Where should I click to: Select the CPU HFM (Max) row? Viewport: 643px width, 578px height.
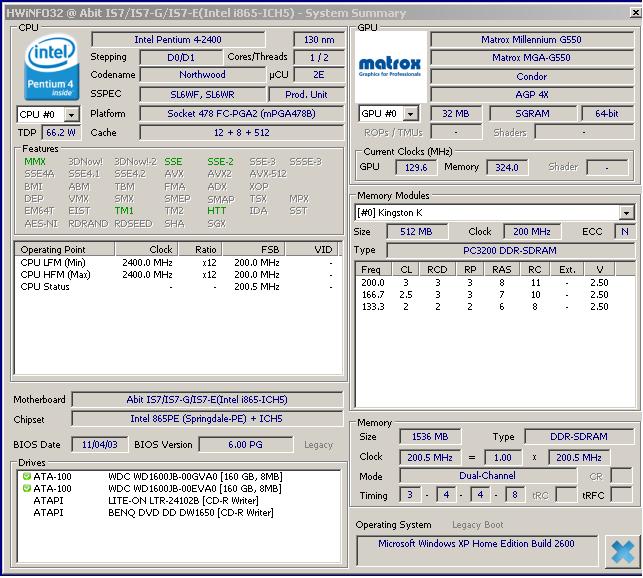(x=178, y=274)
